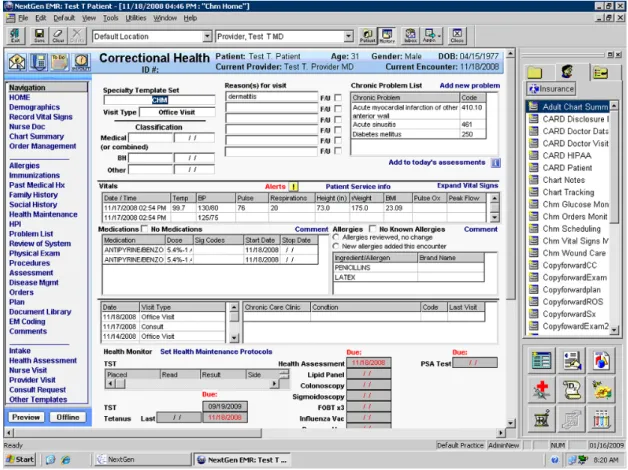Check the fifth F/U checkbox

tap(338, 141)
